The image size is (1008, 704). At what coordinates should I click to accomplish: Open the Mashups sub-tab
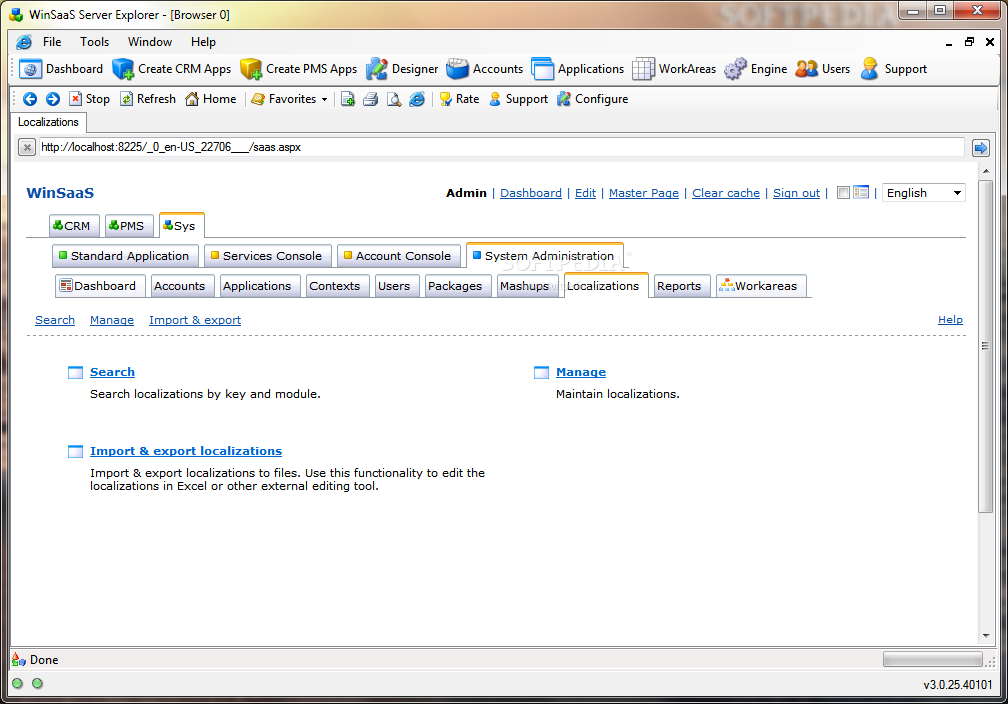pos(526,286)
